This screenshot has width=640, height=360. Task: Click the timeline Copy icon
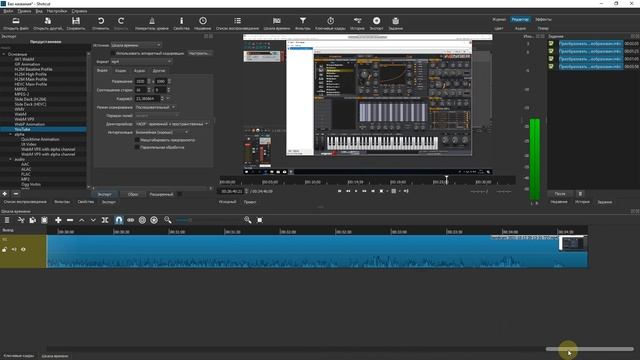pyautogui.click(x=33, y=220)
